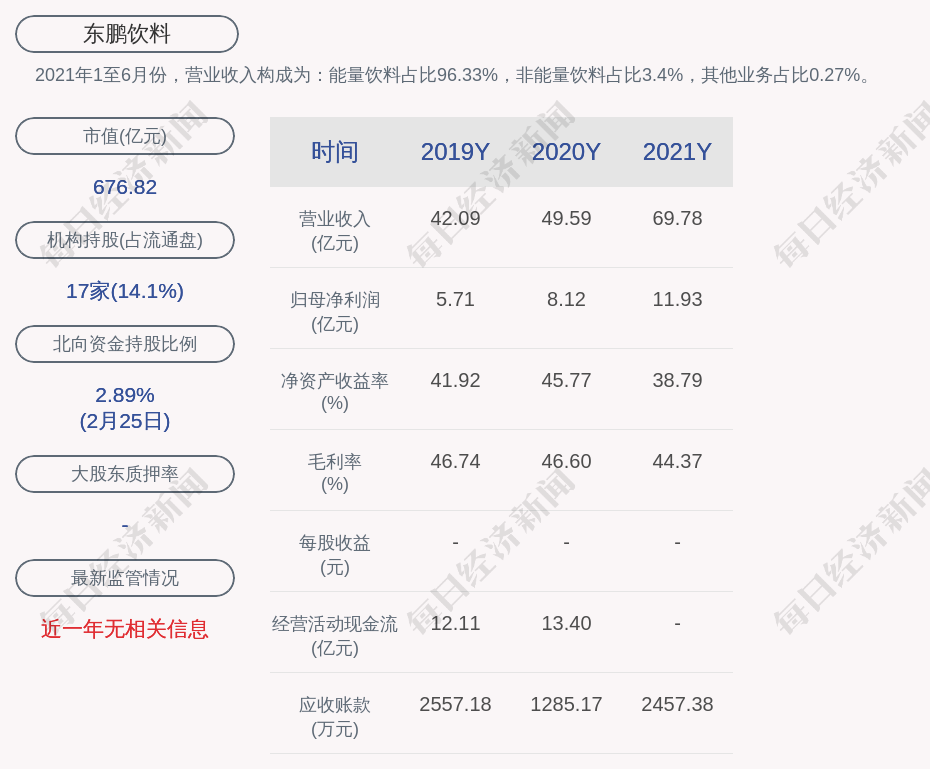This screenshot has height=769, width=930.
Task: Click market value figure 676.82
Action: (125, 187)
